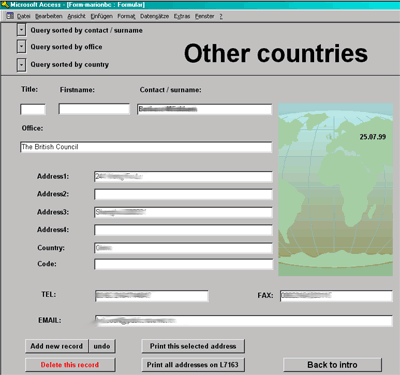Click the red Delete this record button
The height and width of the screenshot is (375, 400).
point(70,365)
